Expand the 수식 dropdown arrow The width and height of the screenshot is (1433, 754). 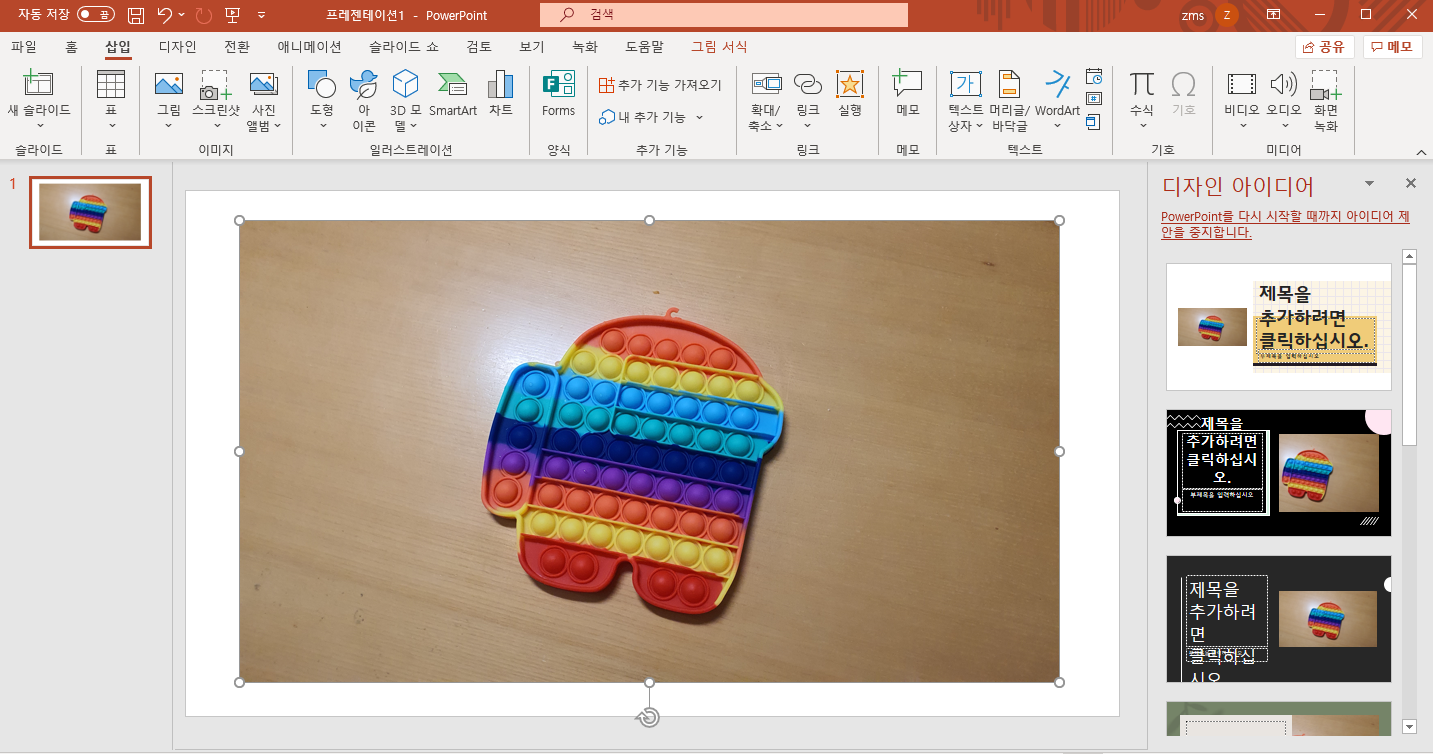[1141, 126]
